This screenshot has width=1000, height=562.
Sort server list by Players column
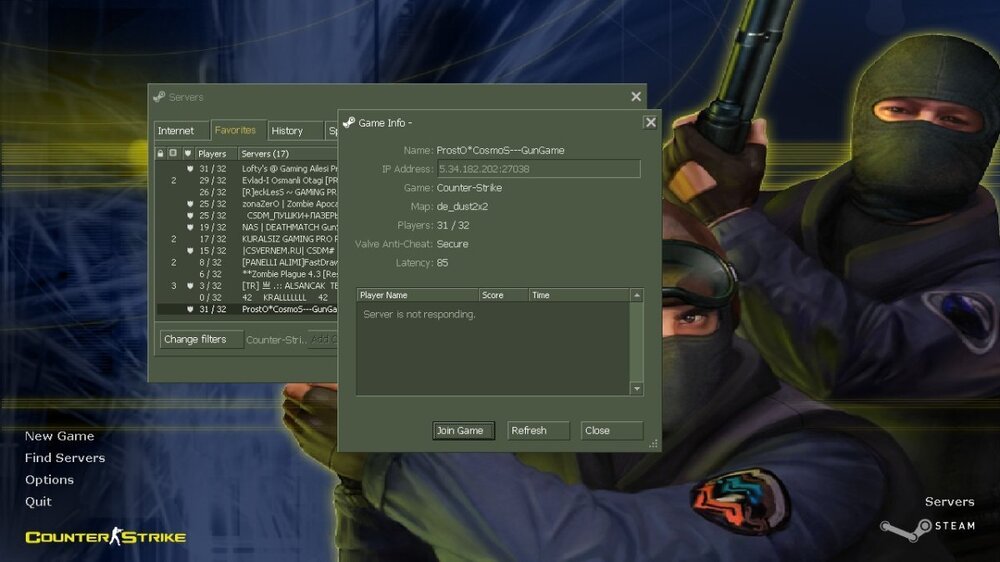[x=215, y=154]
